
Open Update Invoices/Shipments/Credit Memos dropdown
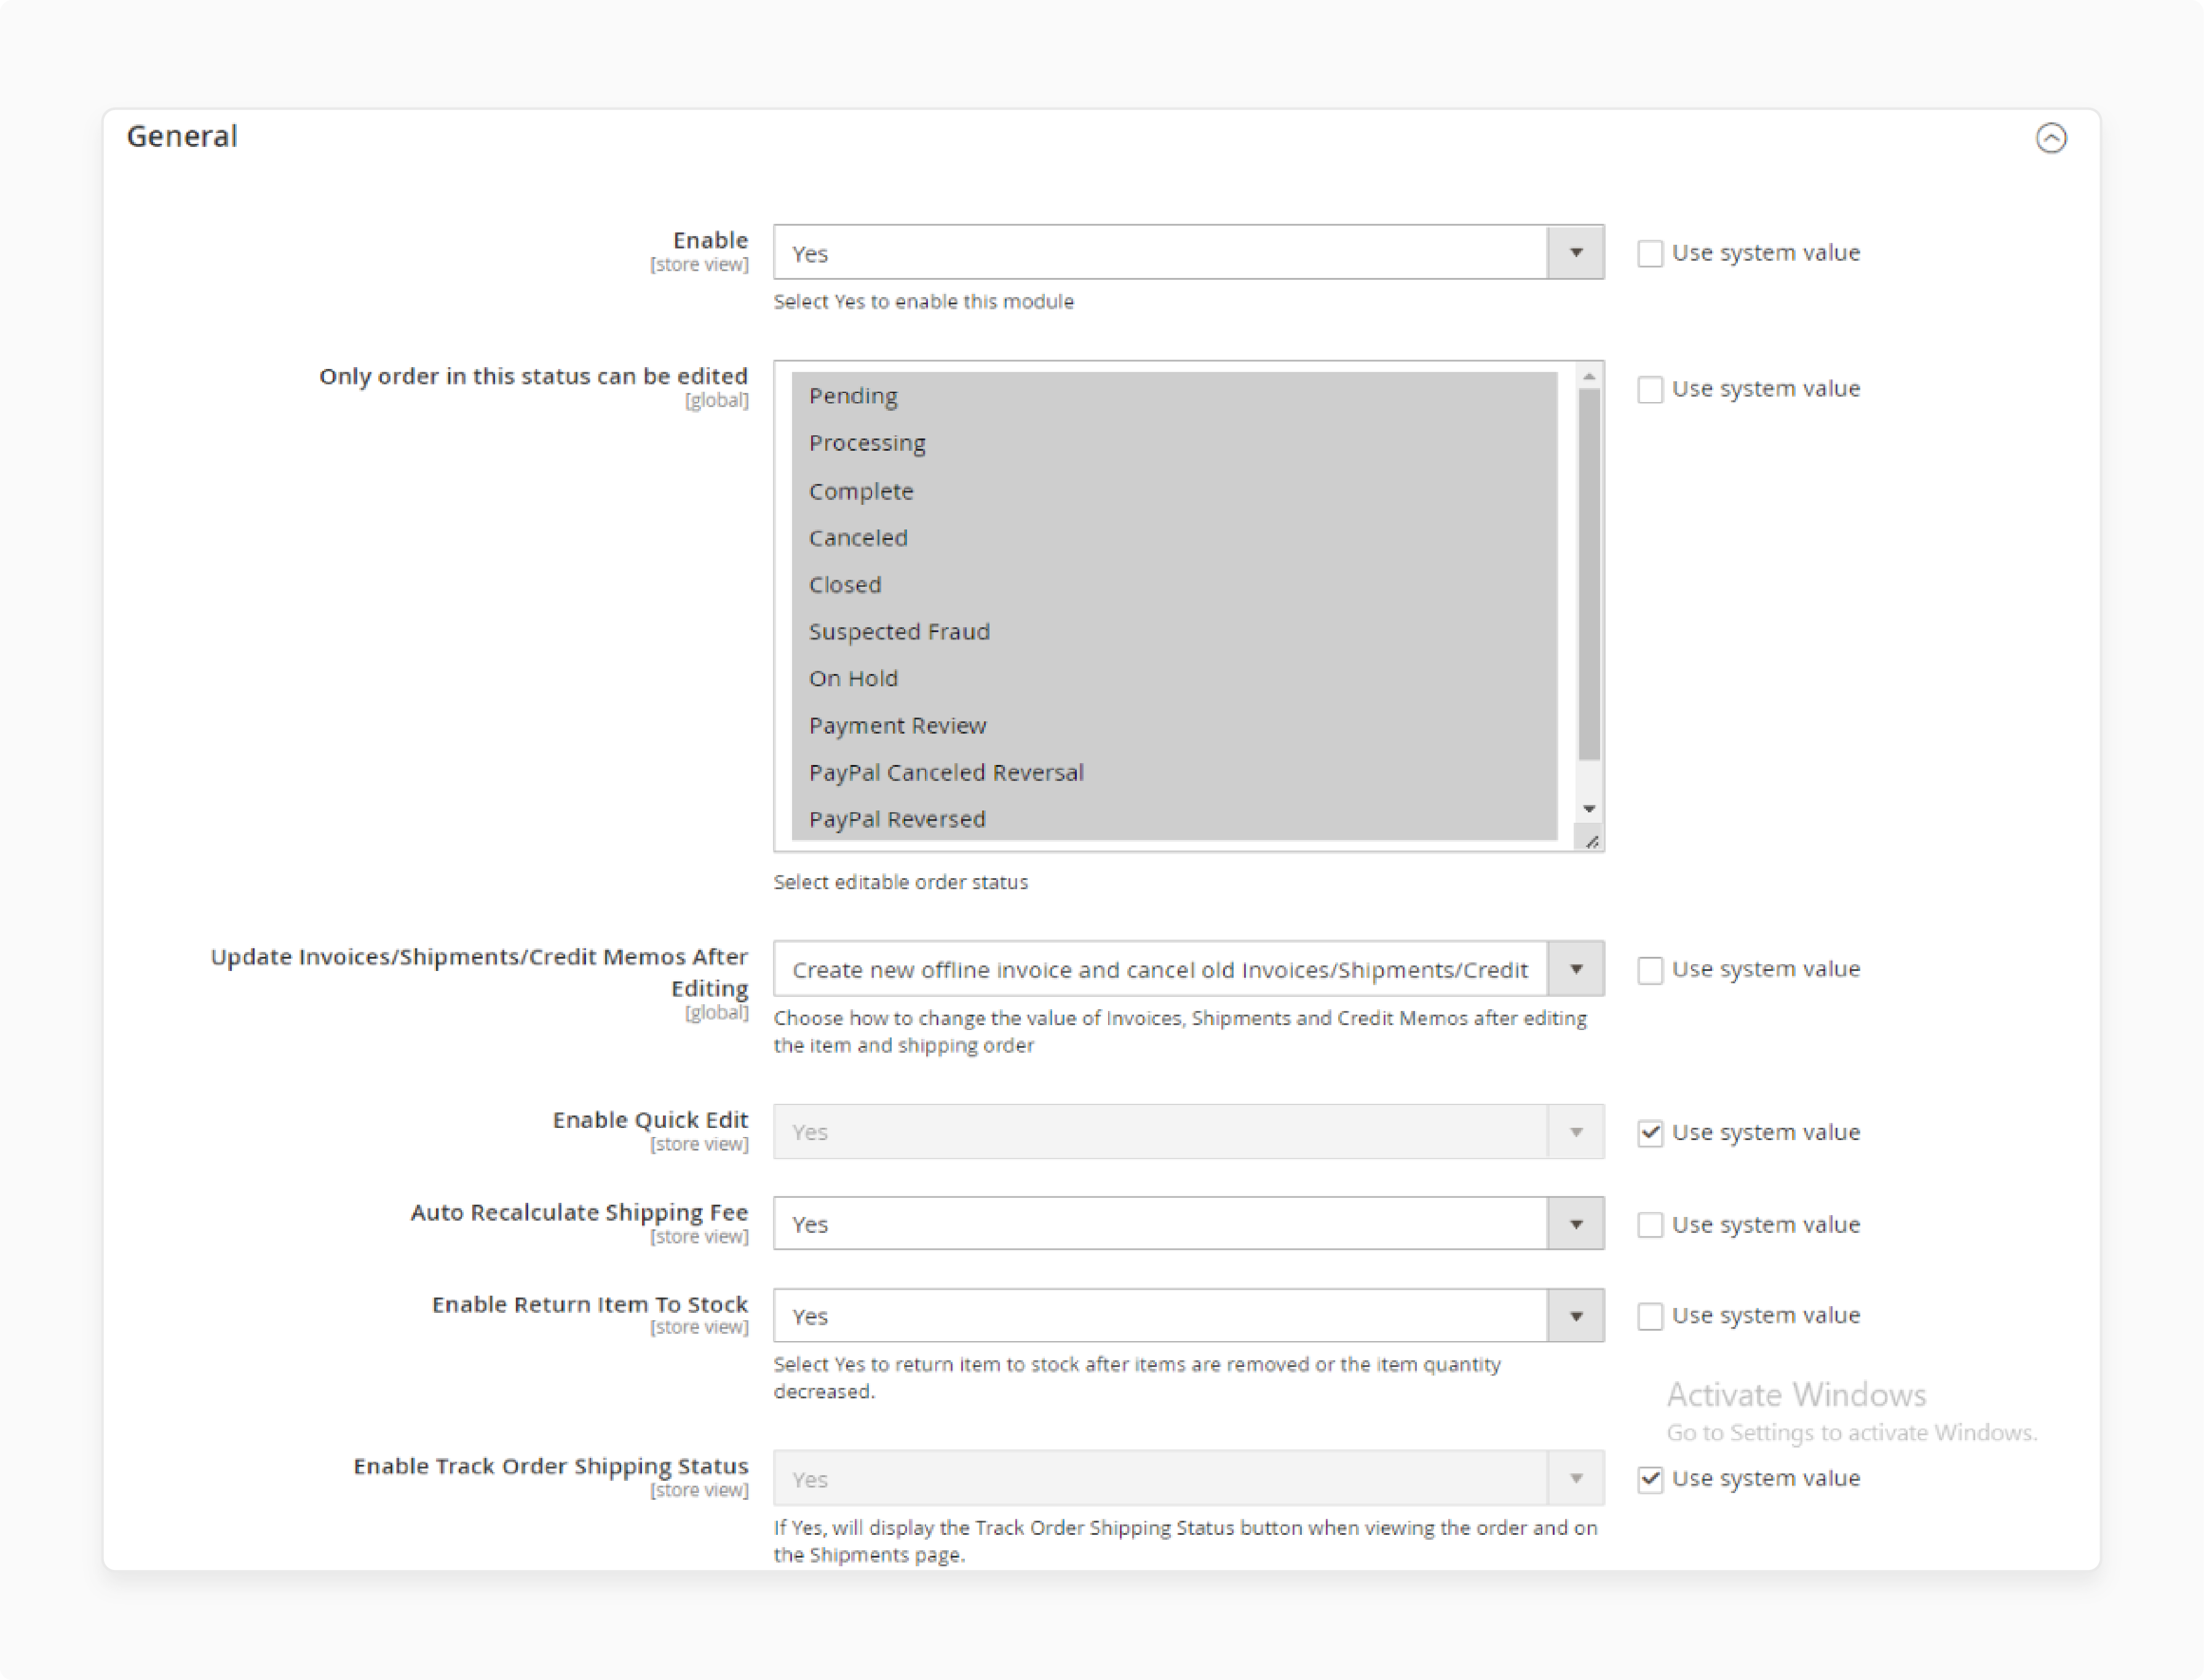[1188, 969]
